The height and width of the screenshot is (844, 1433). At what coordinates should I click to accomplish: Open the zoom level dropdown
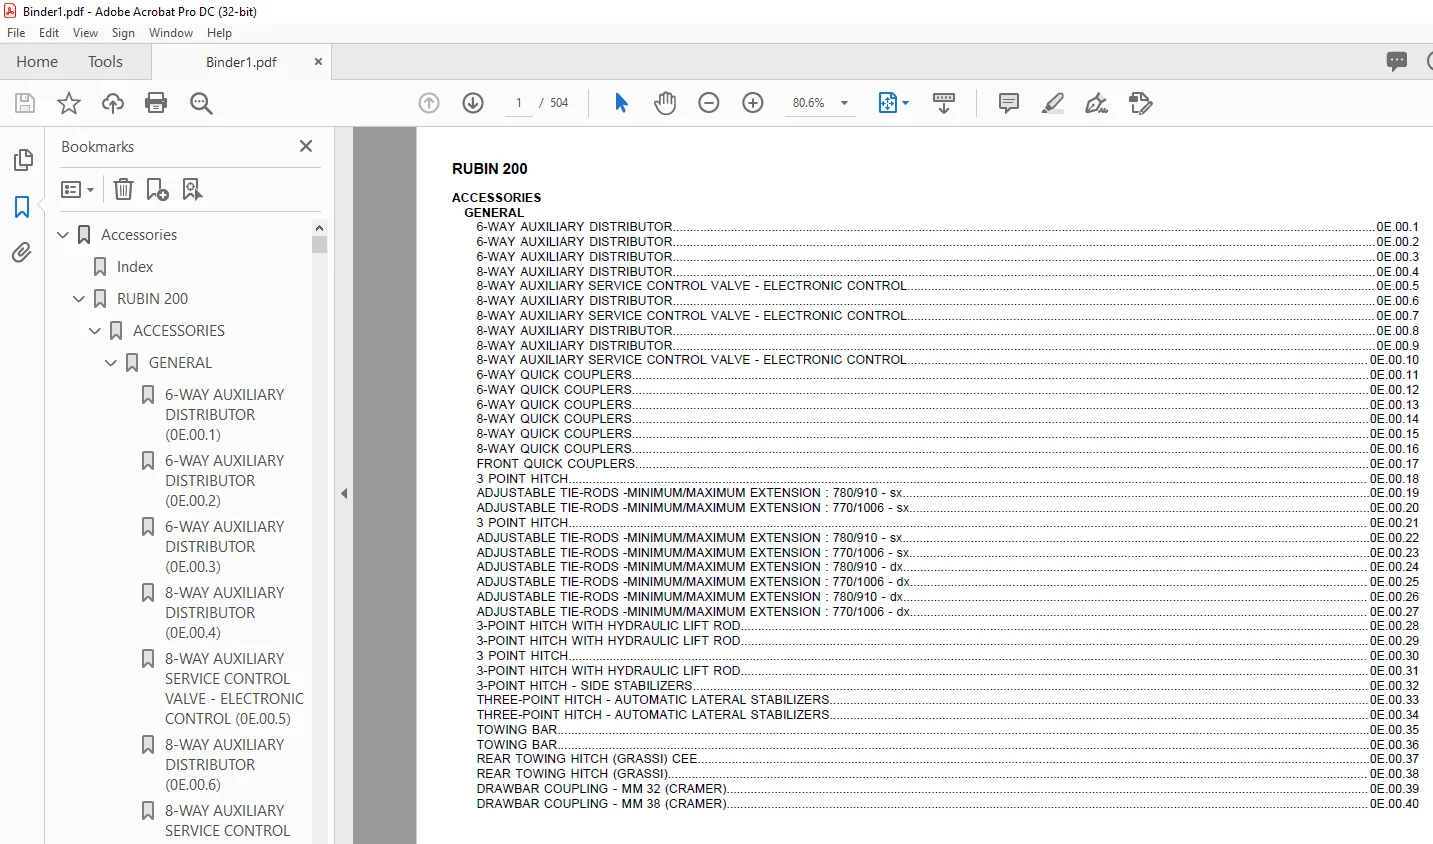[845, 103]
